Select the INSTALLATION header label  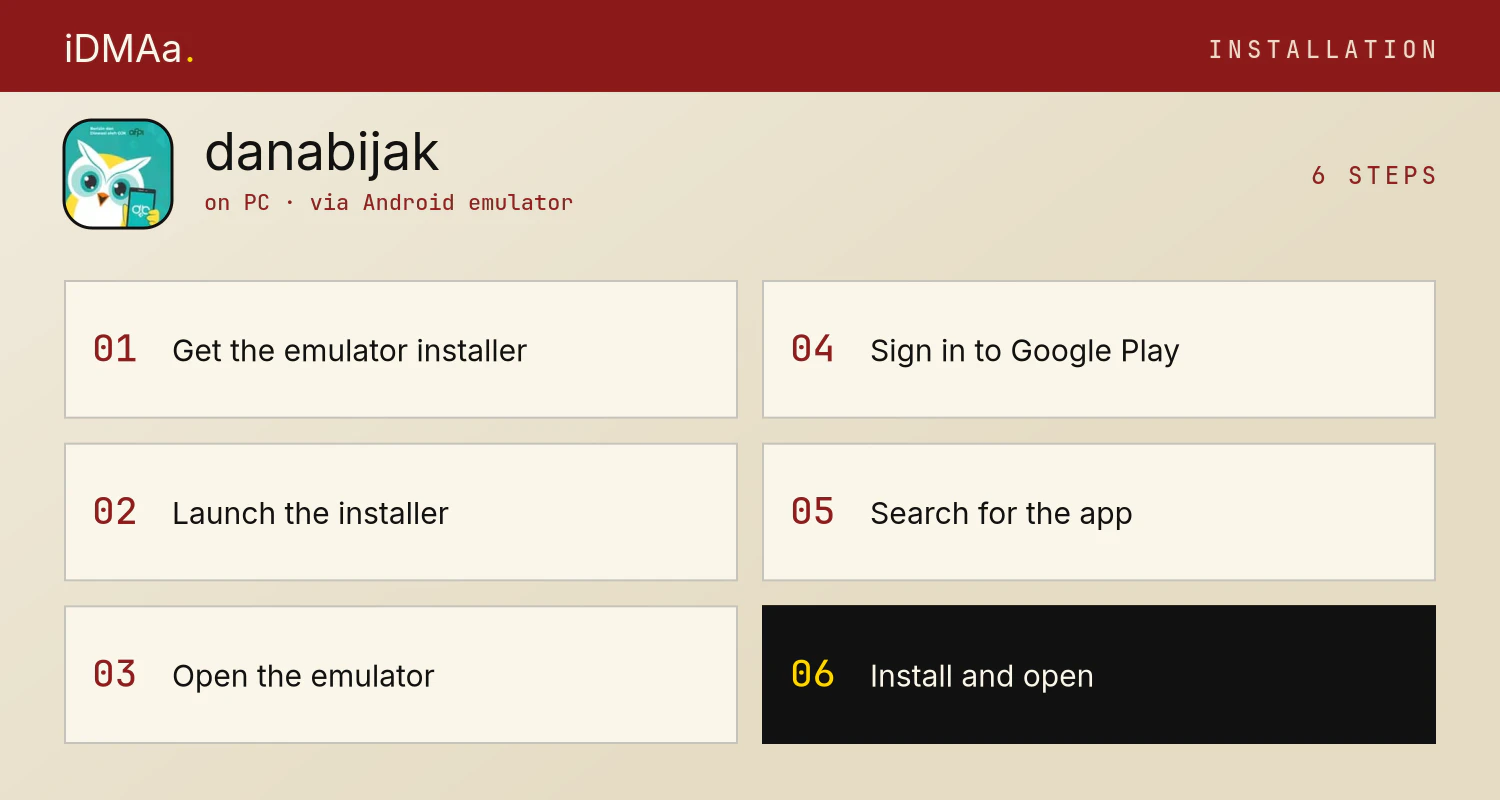point(1322,49)
